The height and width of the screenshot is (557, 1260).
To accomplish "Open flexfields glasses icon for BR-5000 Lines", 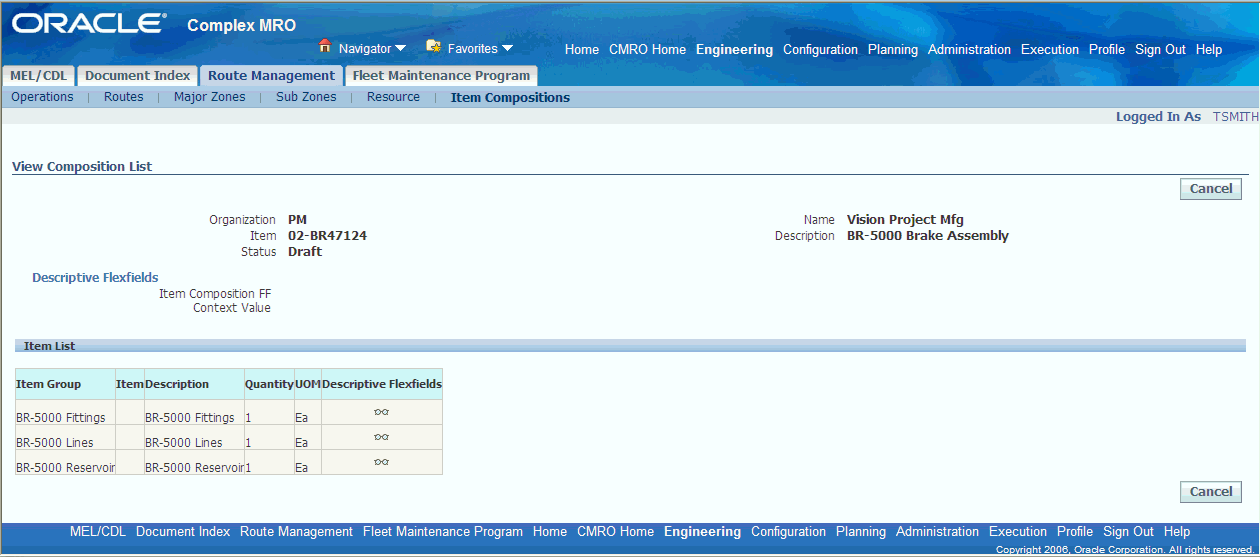I will pos(381,437).
